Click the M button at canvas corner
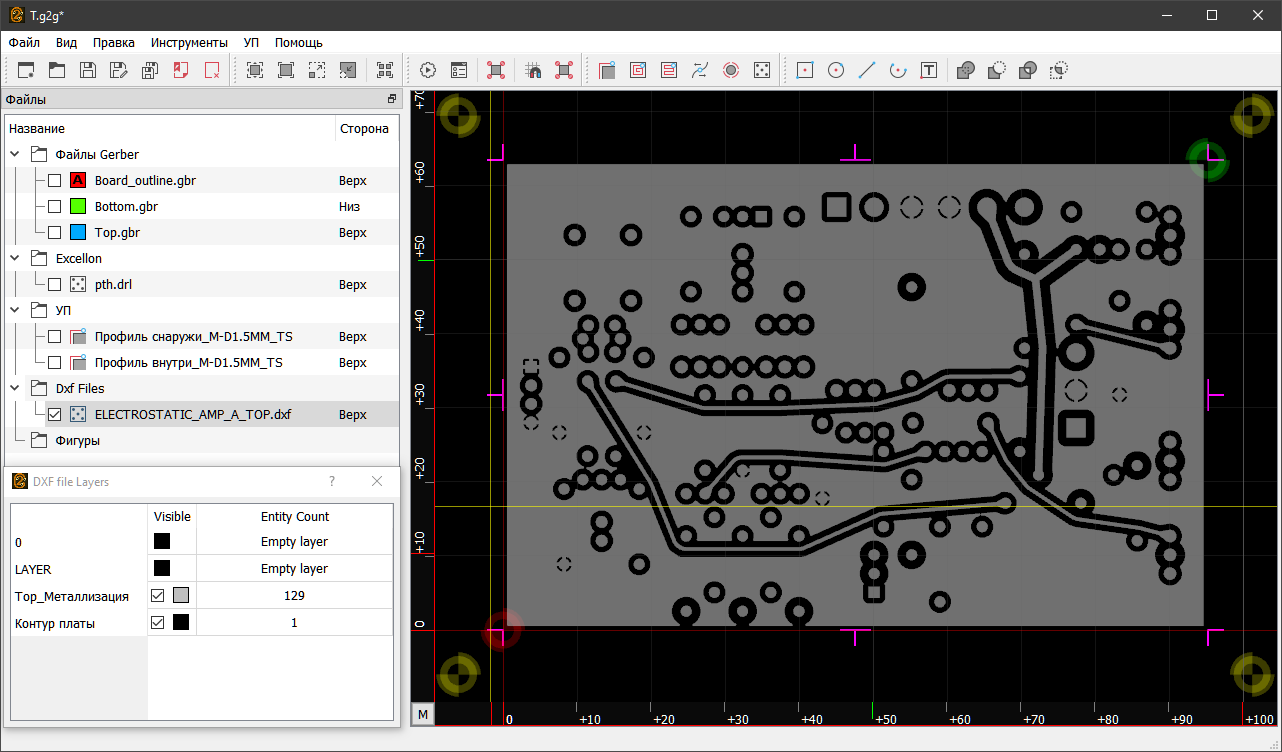The height and width of the screenshot is (752, 1282). [423, 714]
